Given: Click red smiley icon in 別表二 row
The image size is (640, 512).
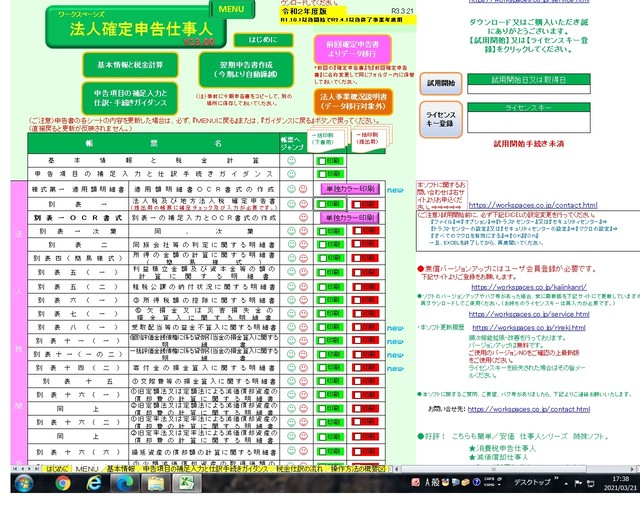Looking at the screenshot, I should pyautogui.click(x=303, y=245).
